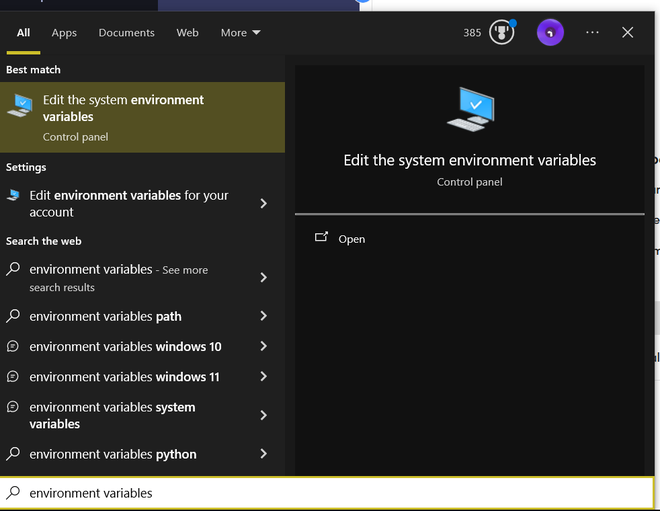
Task: Select 'environment variables windows 11' web suggestion
Action: coord(125,377)
